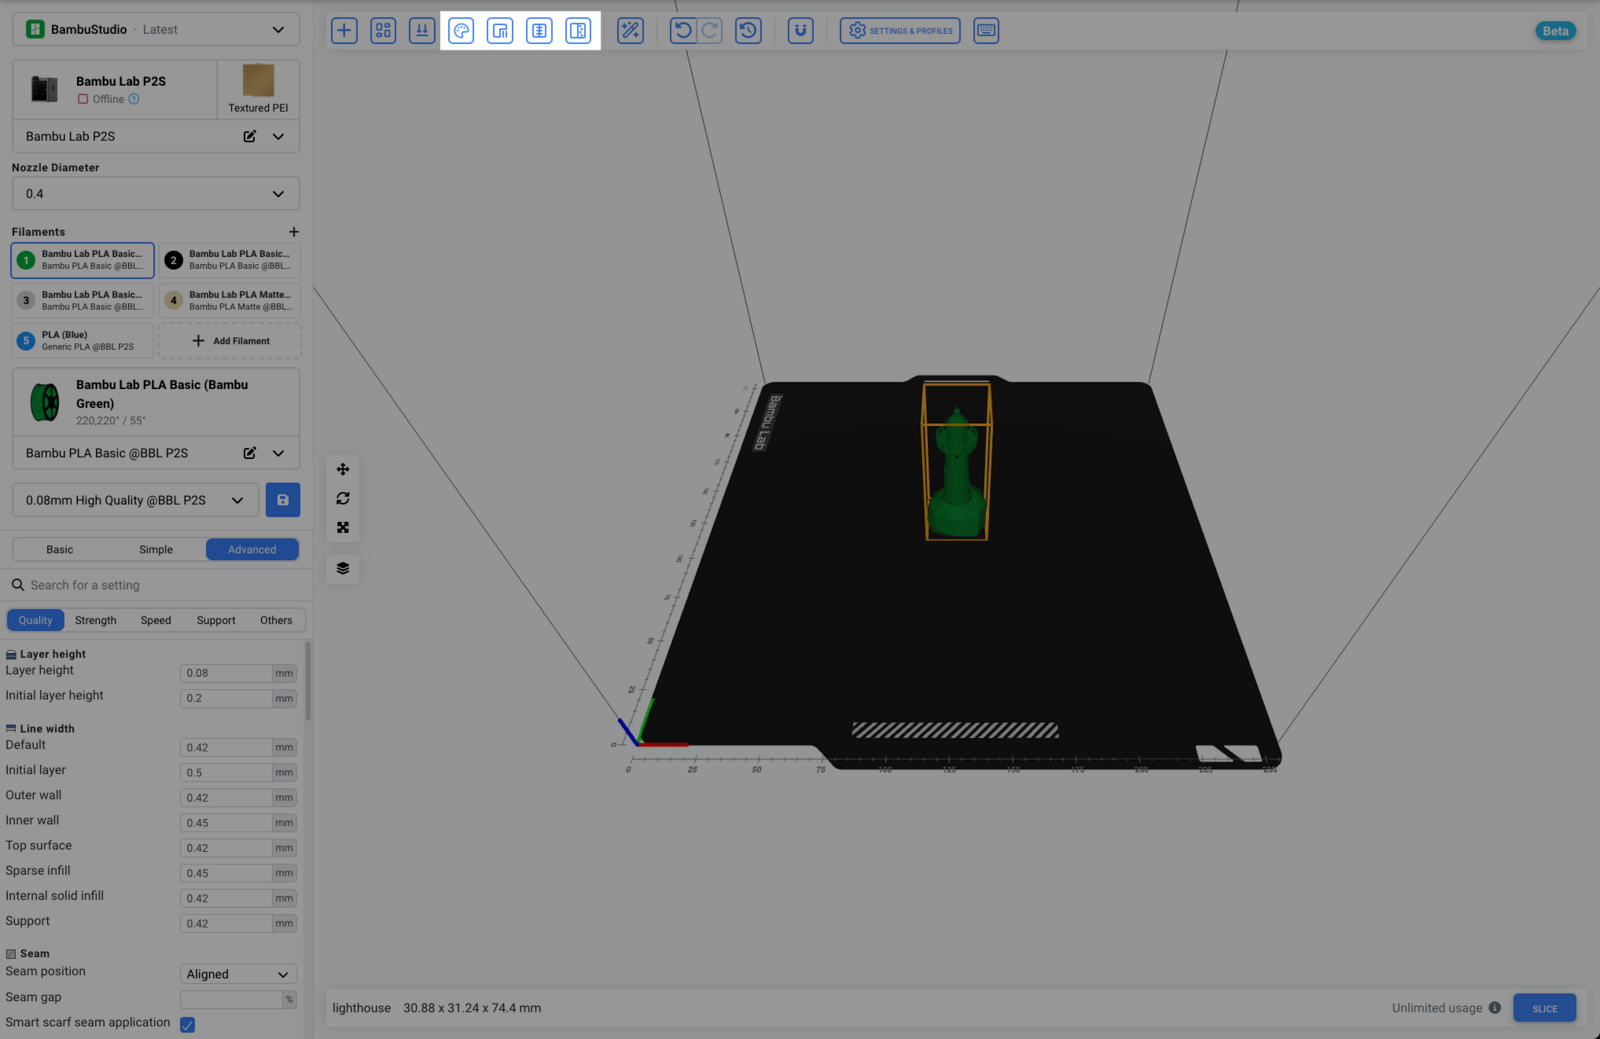This screenshot has height=1039, width=1600.
Task: Click the seam painting toolbar icon
Action: pyautogui.click(x=539, y=31)
